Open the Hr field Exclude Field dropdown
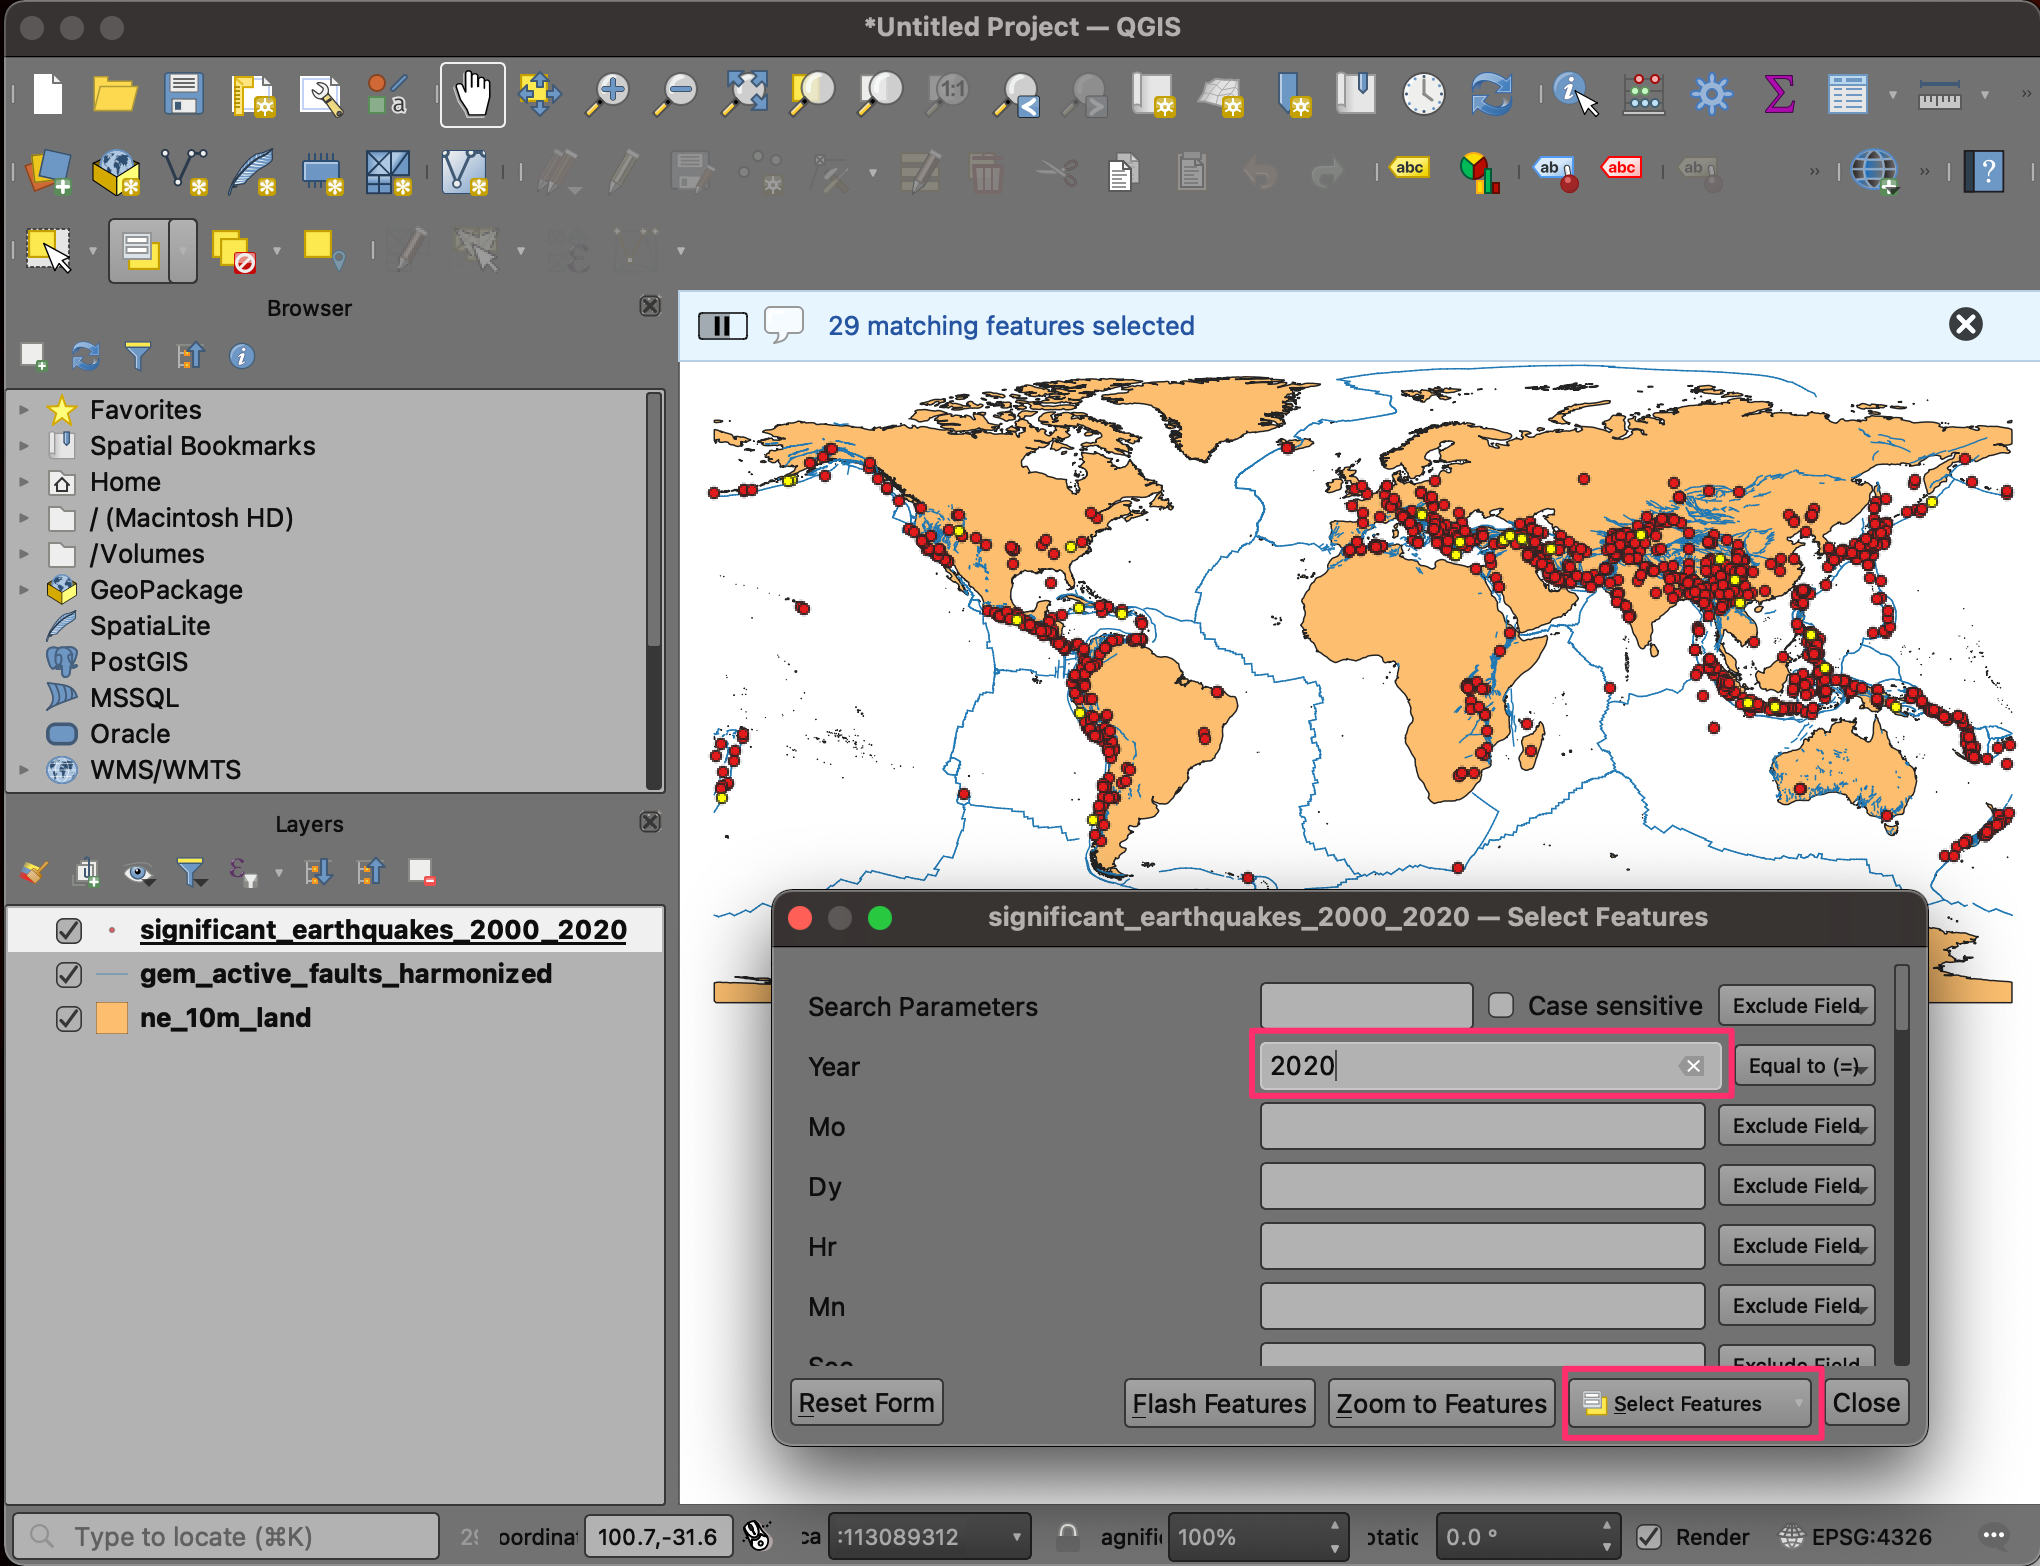The width and height of the screenshot is (2040, 1566). (1796, 1245)
